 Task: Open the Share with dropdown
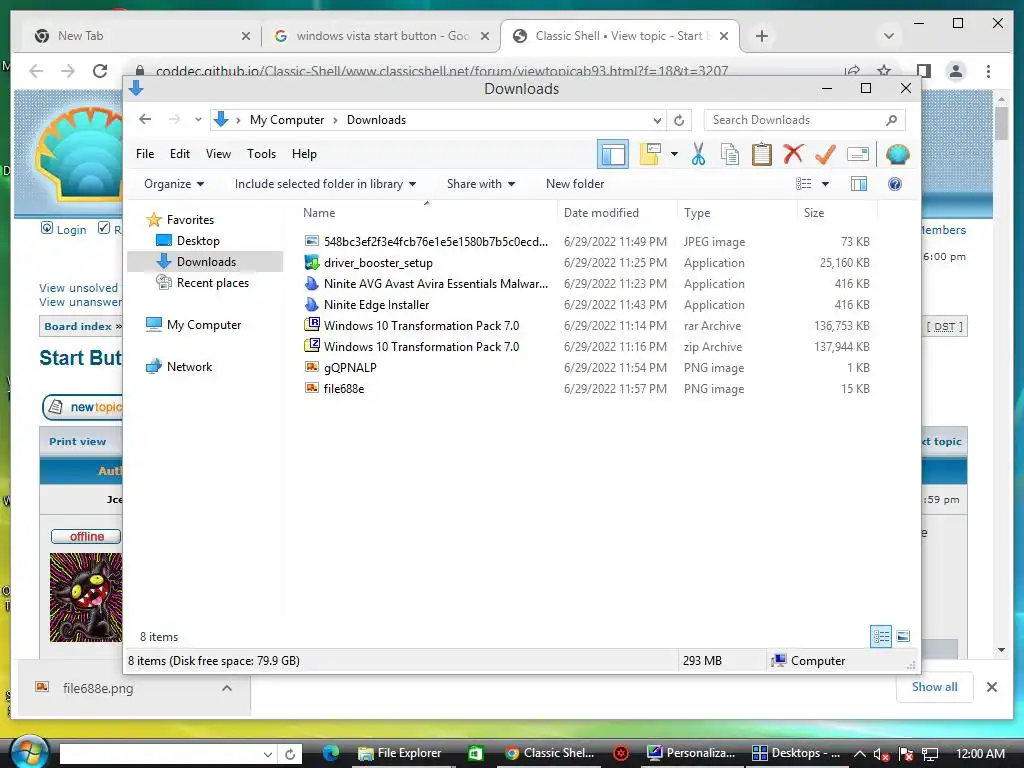[481, 184]
